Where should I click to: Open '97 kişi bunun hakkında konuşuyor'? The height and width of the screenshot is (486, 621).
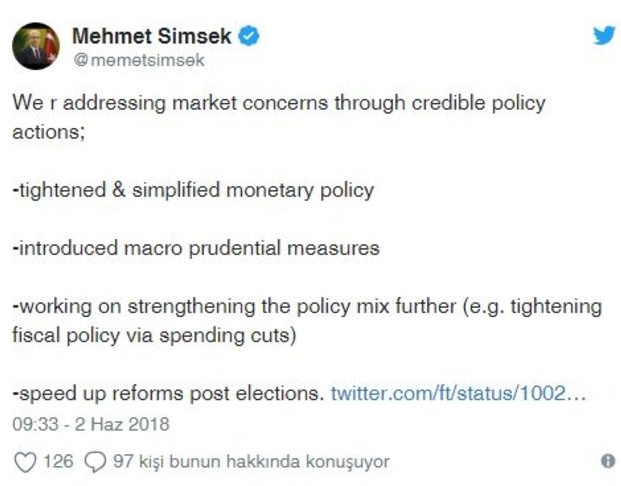(251, 462)
